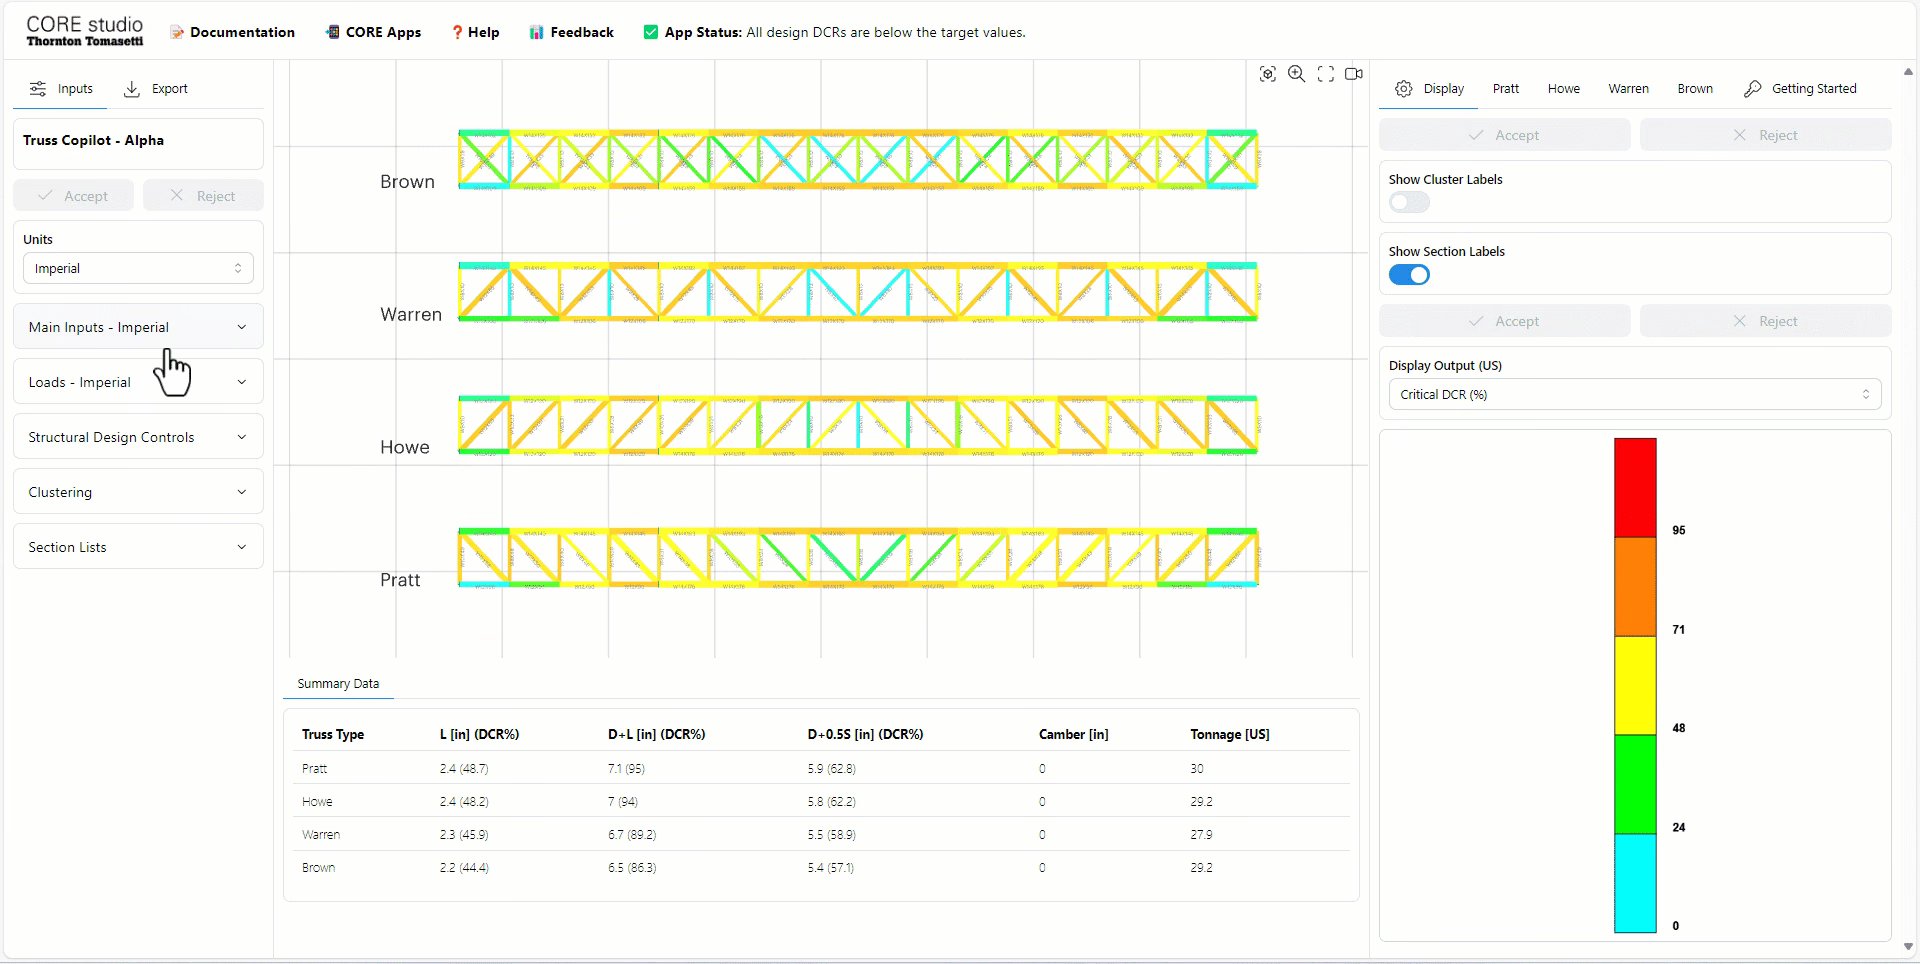This screenshot has height=964, width=1920.
Task: Click the Brown truss label in viewport
Action: 407,182
